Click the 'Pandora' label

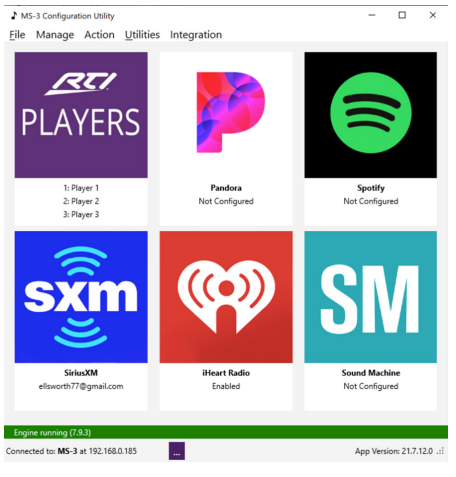pos(226,188)
